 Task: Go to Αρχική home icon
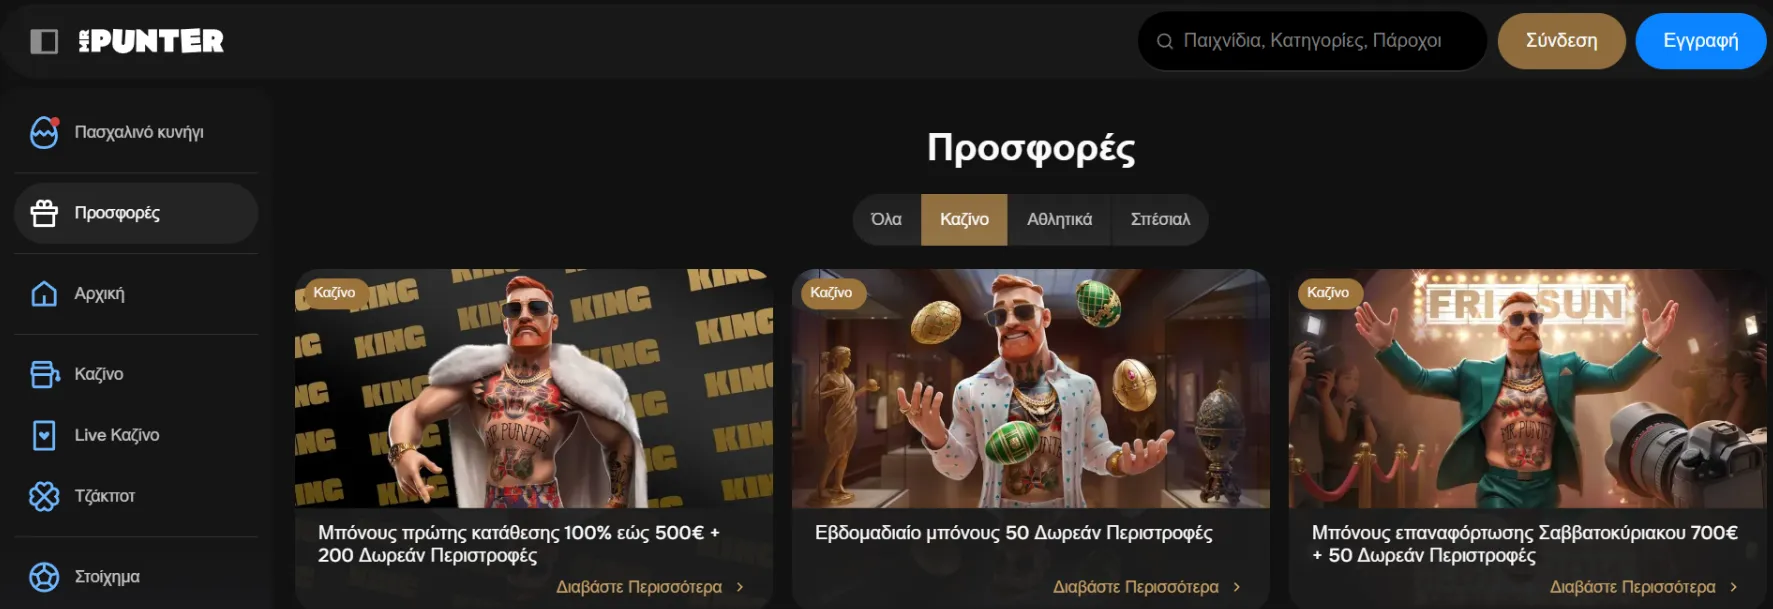click(44, 293)
